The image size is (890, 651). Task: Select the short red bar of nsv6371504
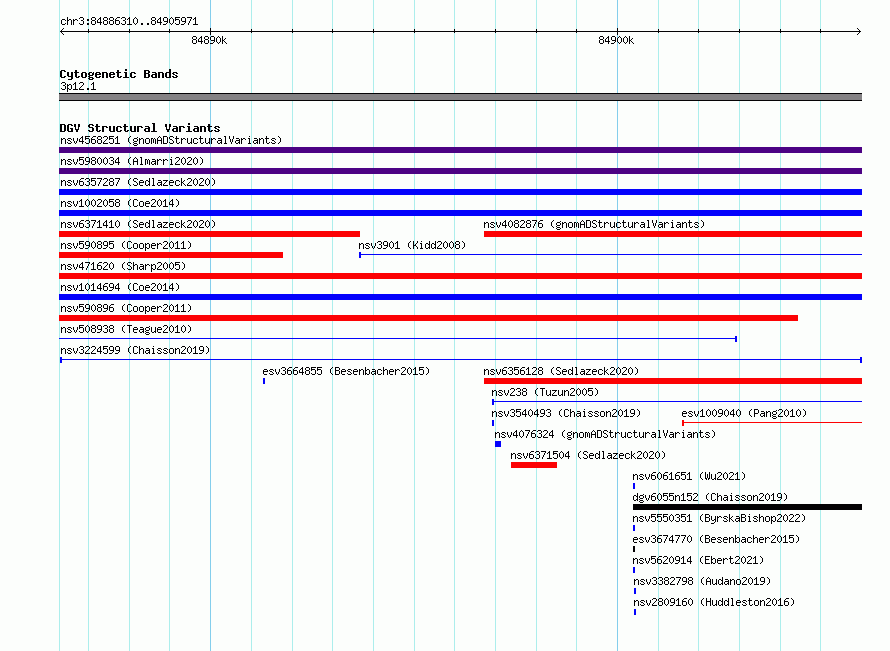pos(534,465)
